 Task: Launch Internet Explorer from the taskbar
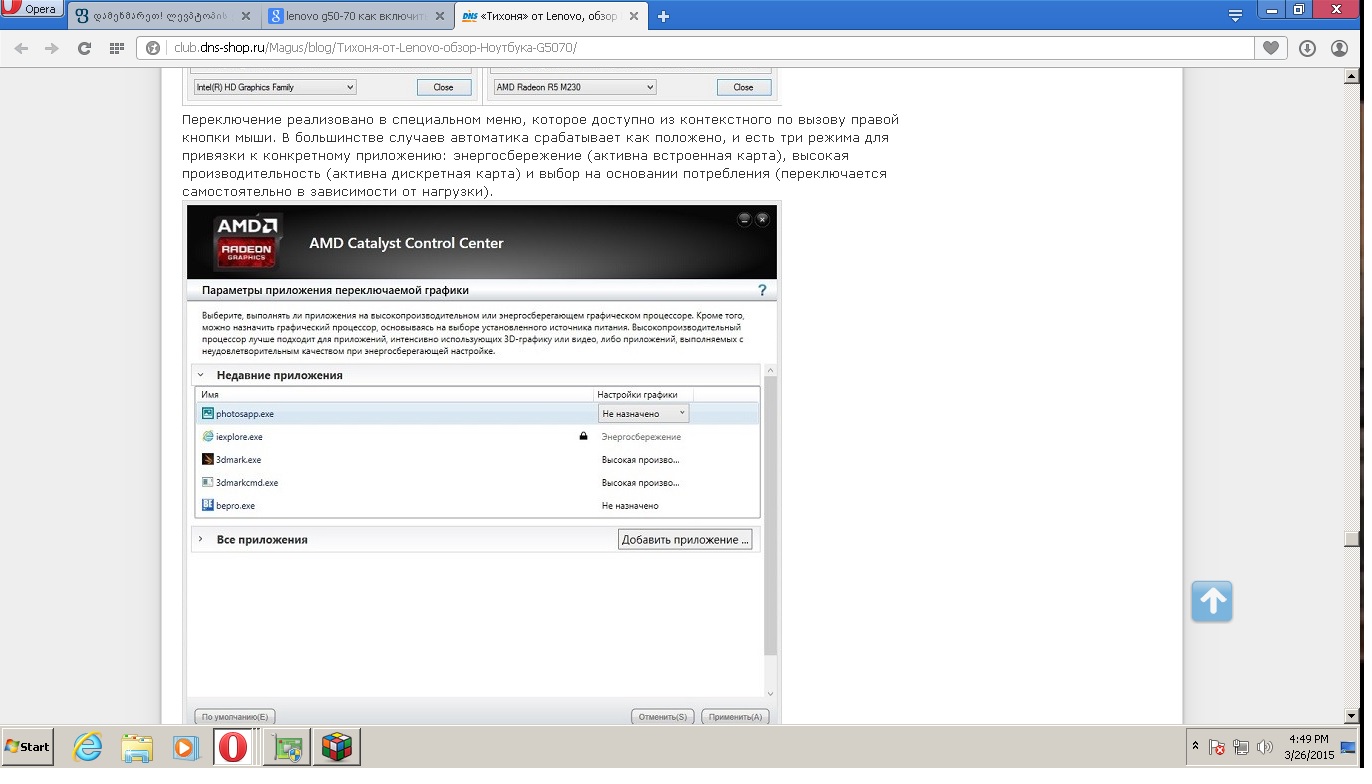coord(88,747)
